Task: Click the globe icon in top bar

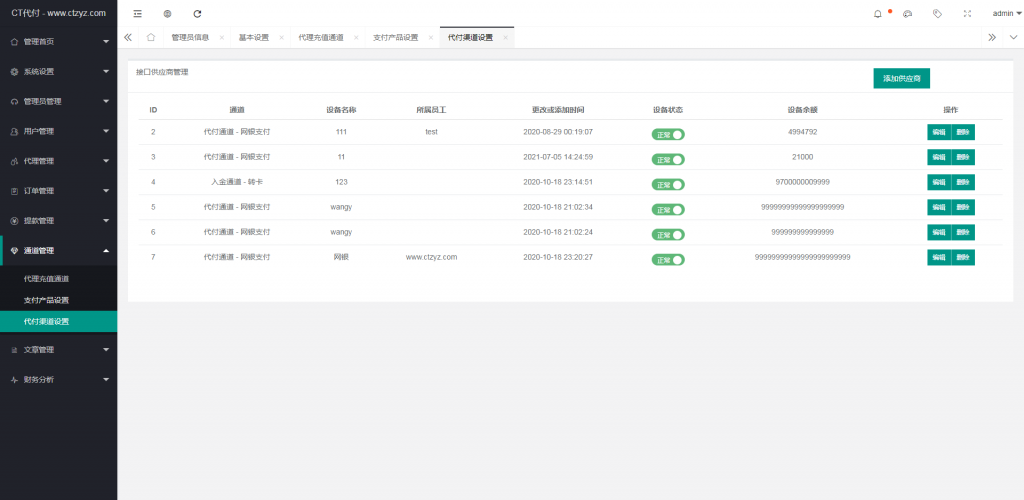Action: (x=167, y=14)
